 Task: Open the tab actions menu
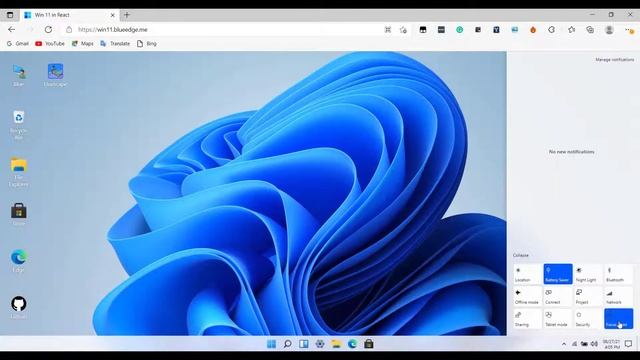(10, 15)
